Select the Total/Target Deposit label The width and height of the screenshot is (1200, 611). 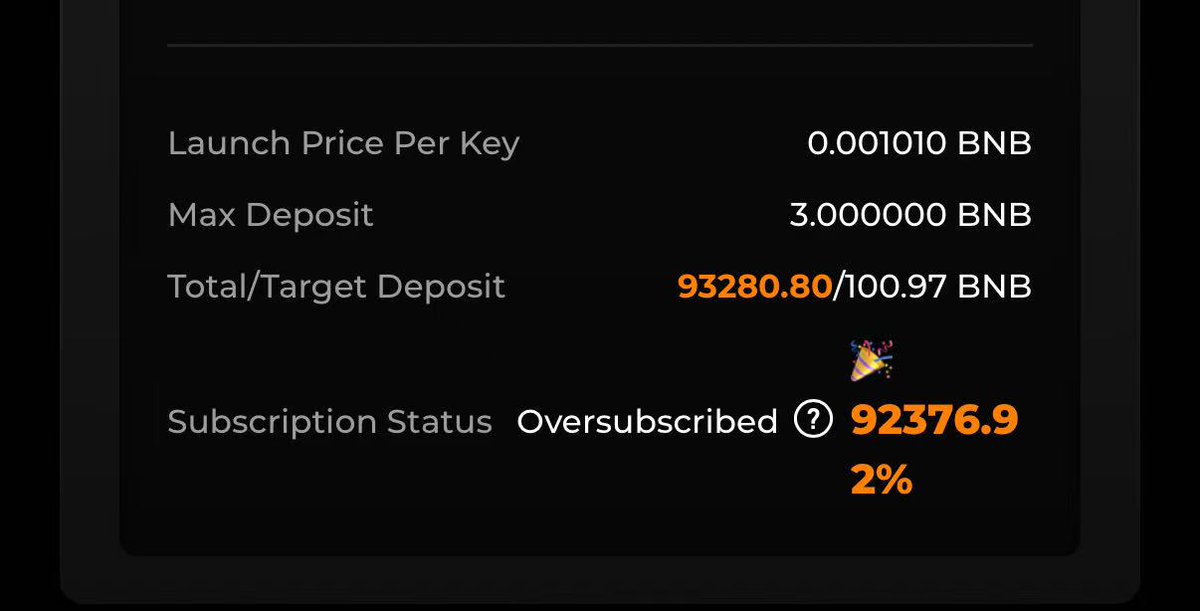(336, 287)
